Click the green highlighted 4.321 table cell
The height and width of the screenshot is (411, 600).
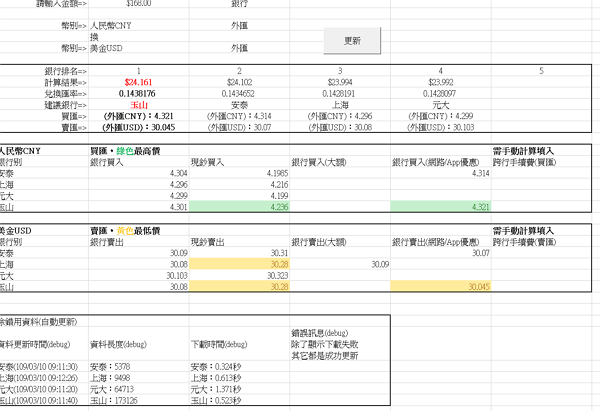pyautogui.click(x=440, y=207)
